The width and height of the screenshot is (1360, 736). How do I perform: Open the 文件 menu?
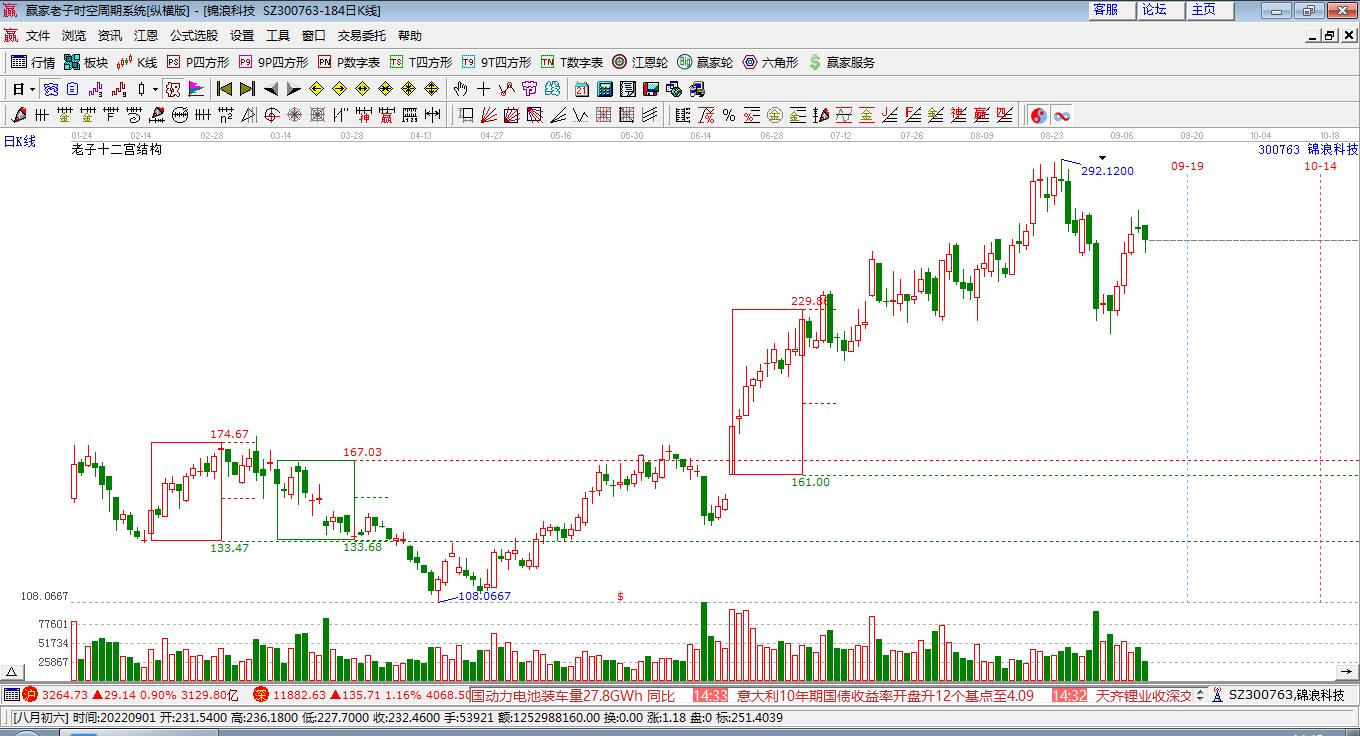click(38, 35)
